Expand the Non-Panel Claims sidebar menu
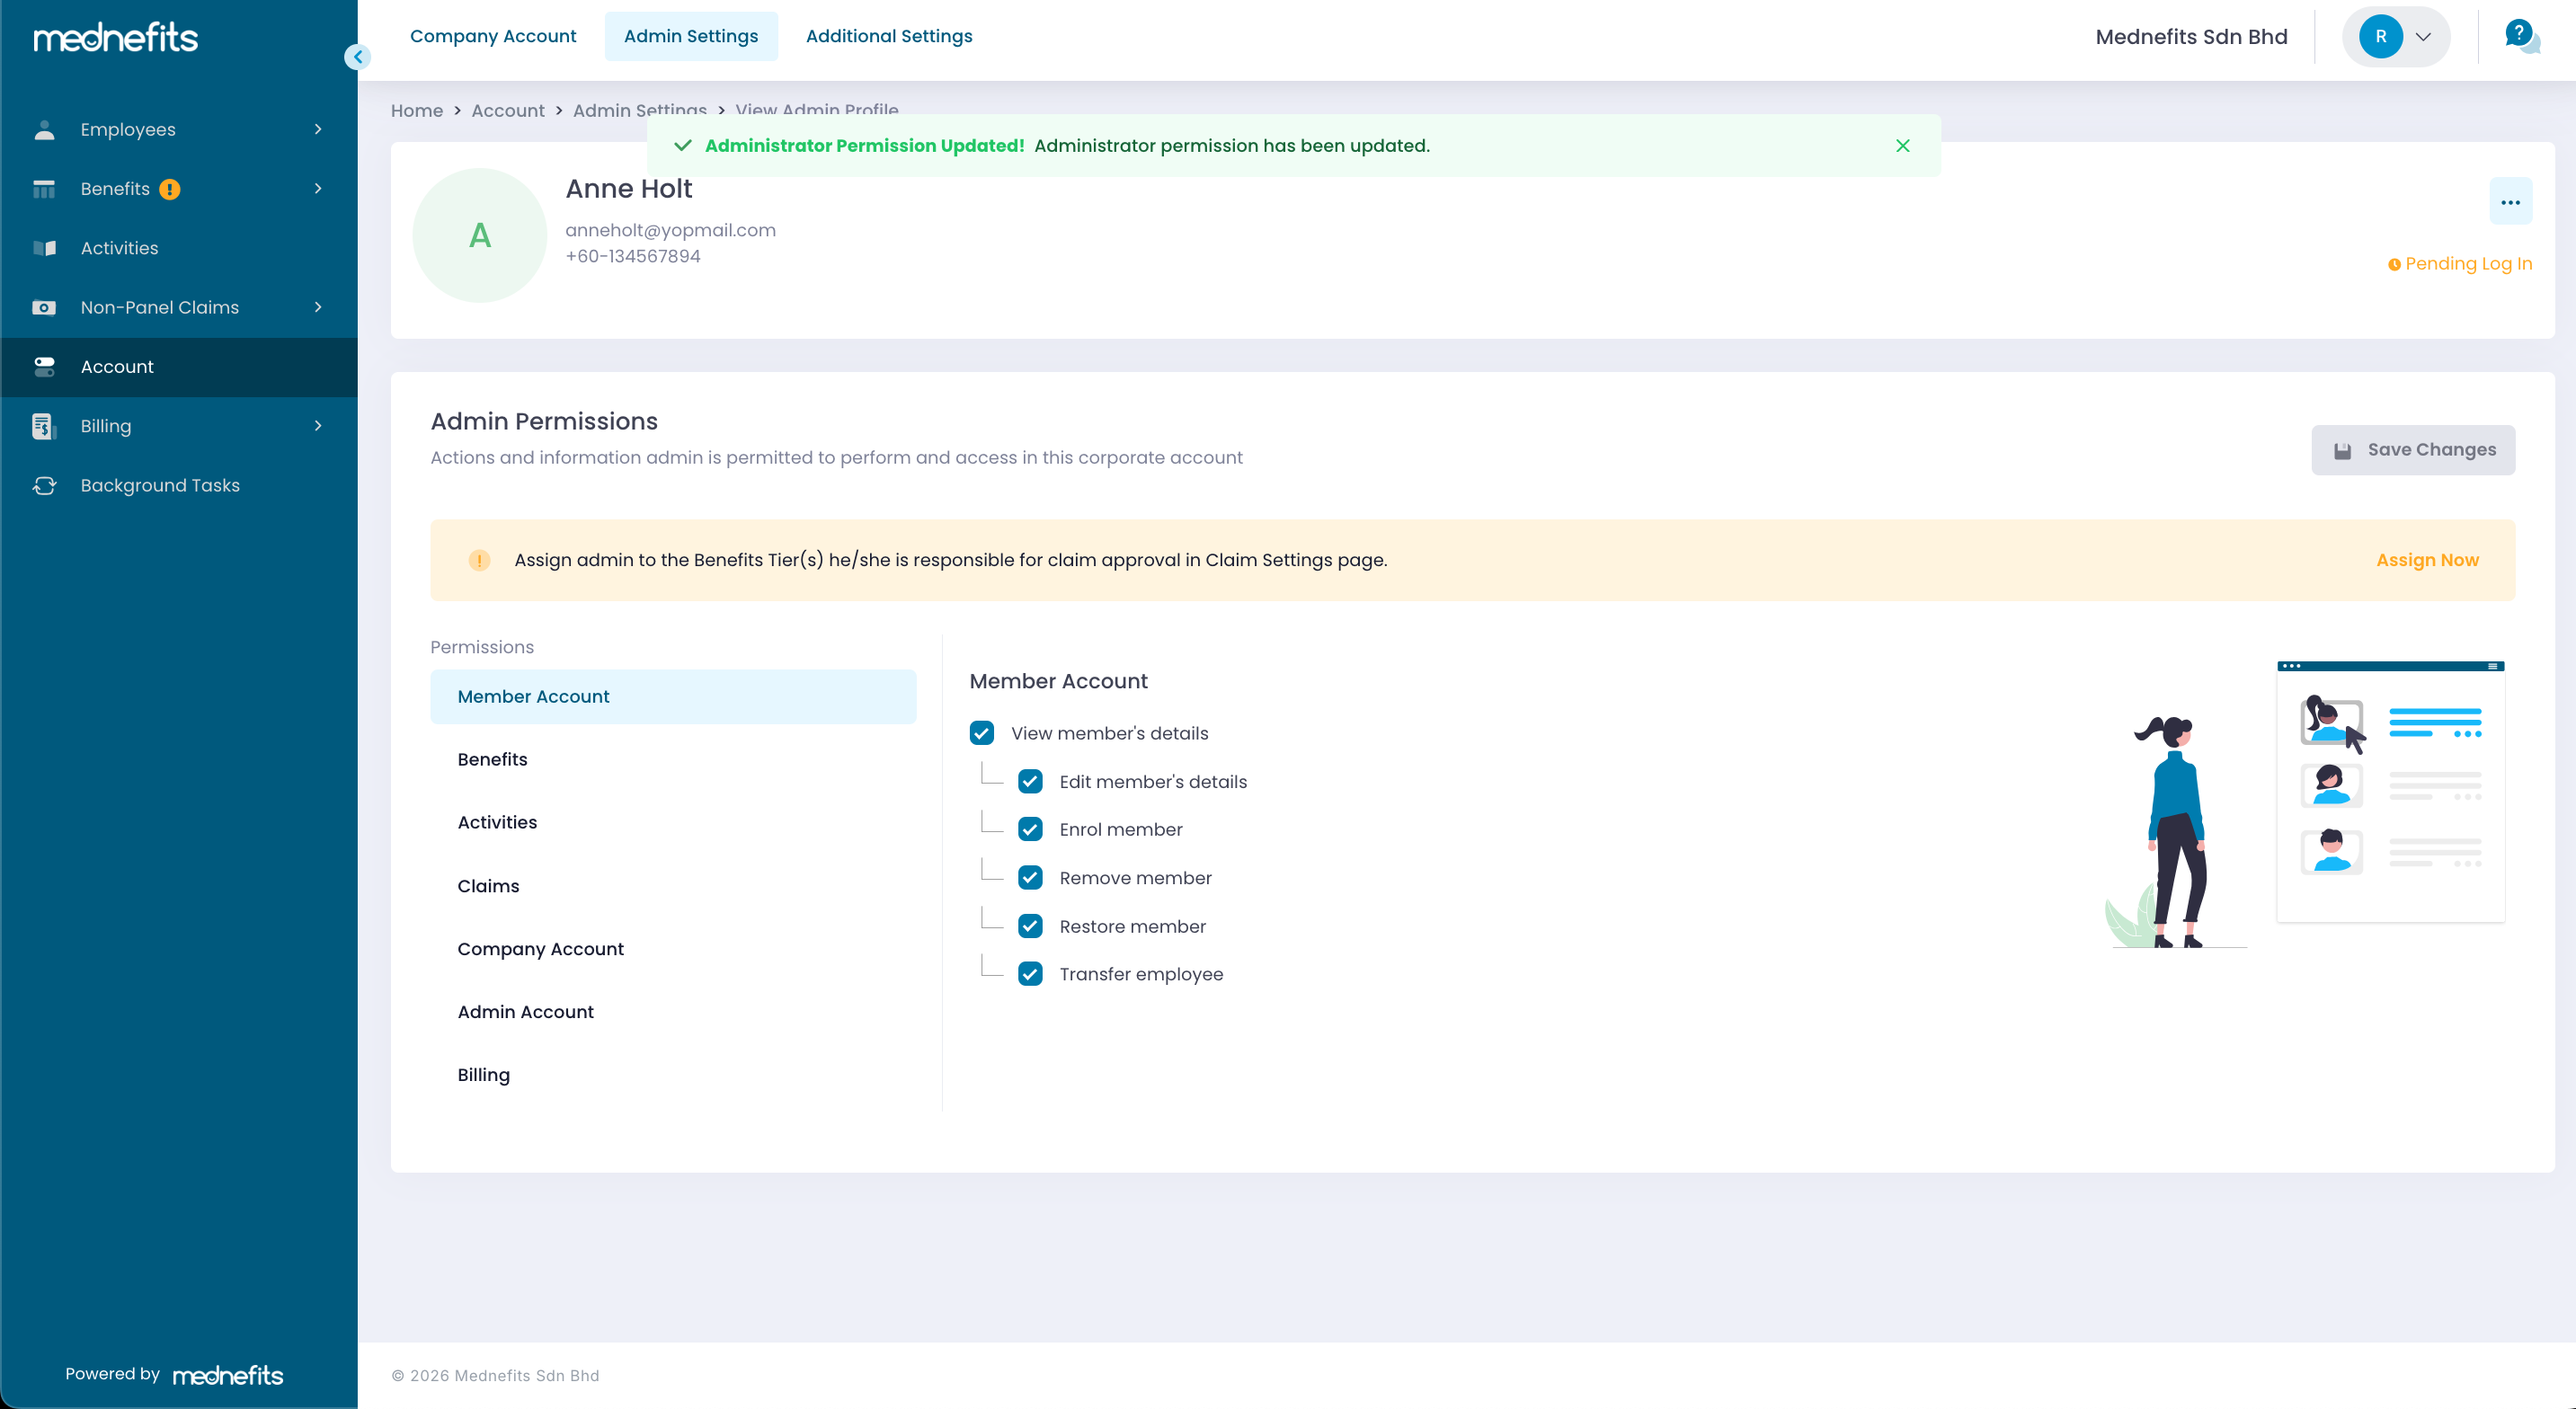This screenshot has height=1409, width=2576. click(318, 307)
